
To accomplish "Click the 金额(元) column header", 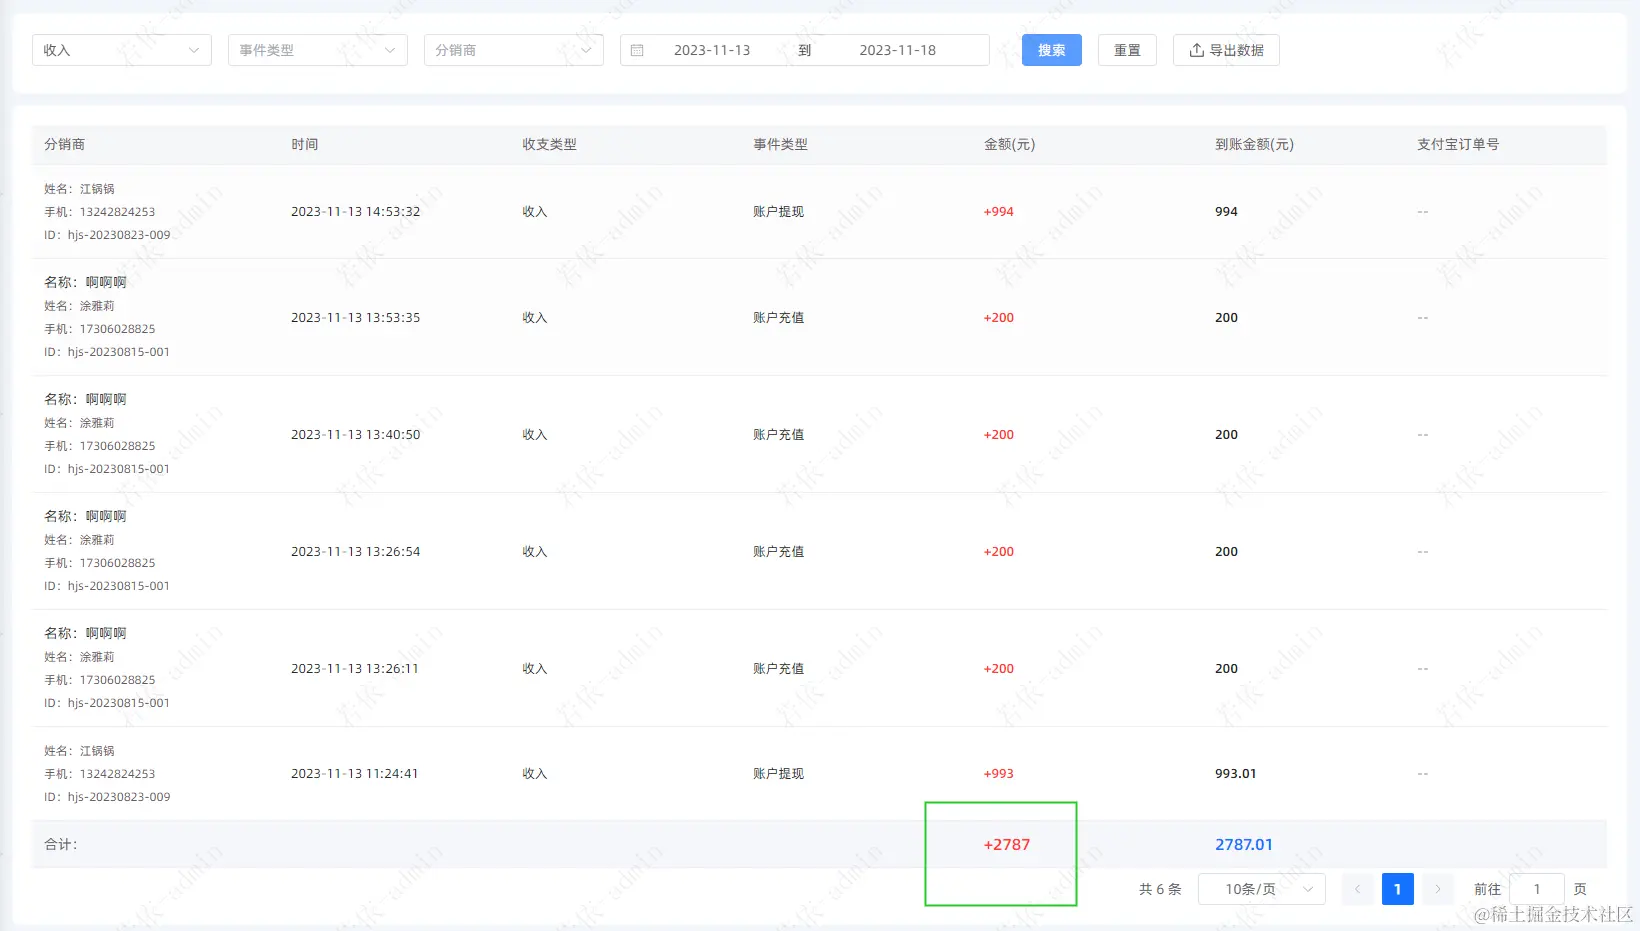I will pos(1010,144).
